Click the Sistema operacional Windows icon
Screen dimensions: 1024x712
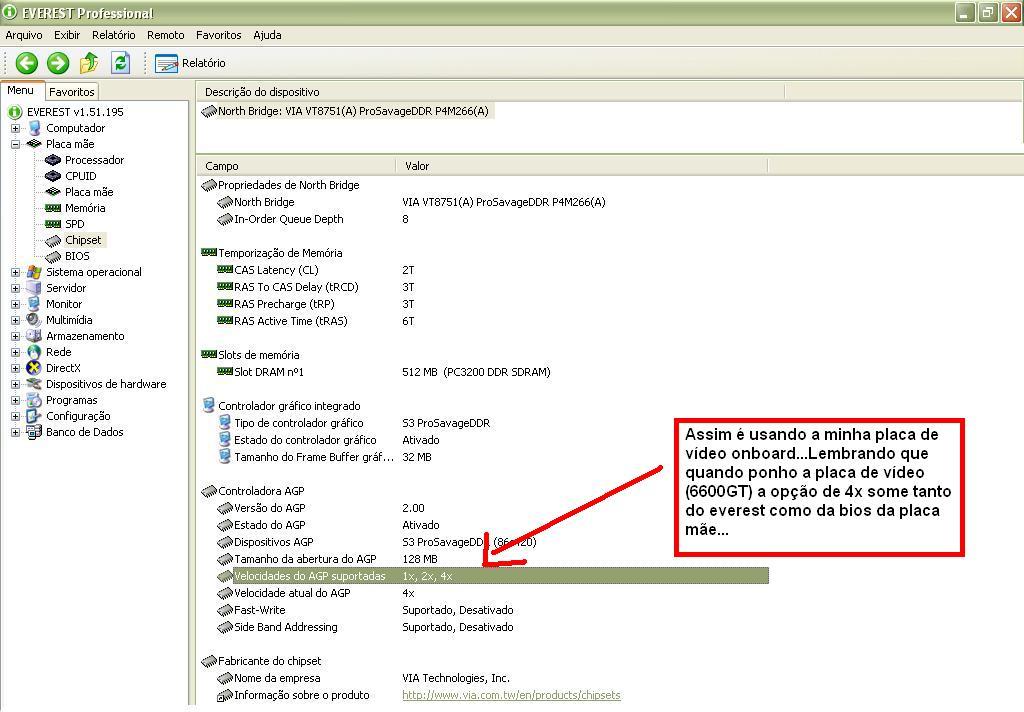click(x=34, y=272)
